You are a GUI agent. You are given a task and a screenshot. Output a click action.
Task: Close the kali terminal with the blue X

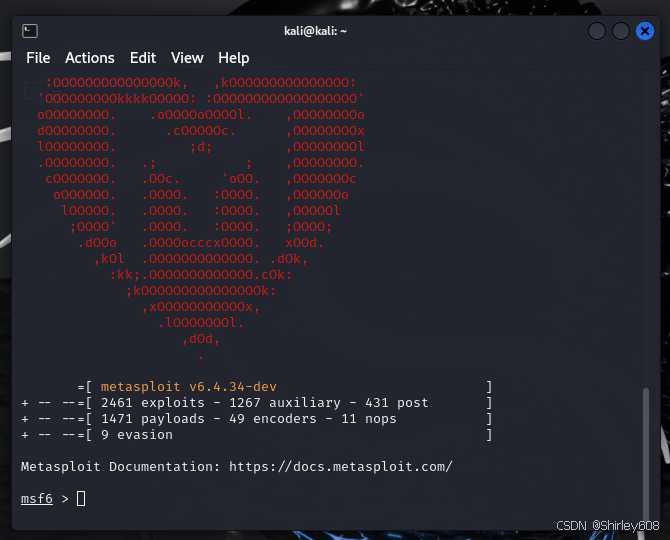coord(645,31)
